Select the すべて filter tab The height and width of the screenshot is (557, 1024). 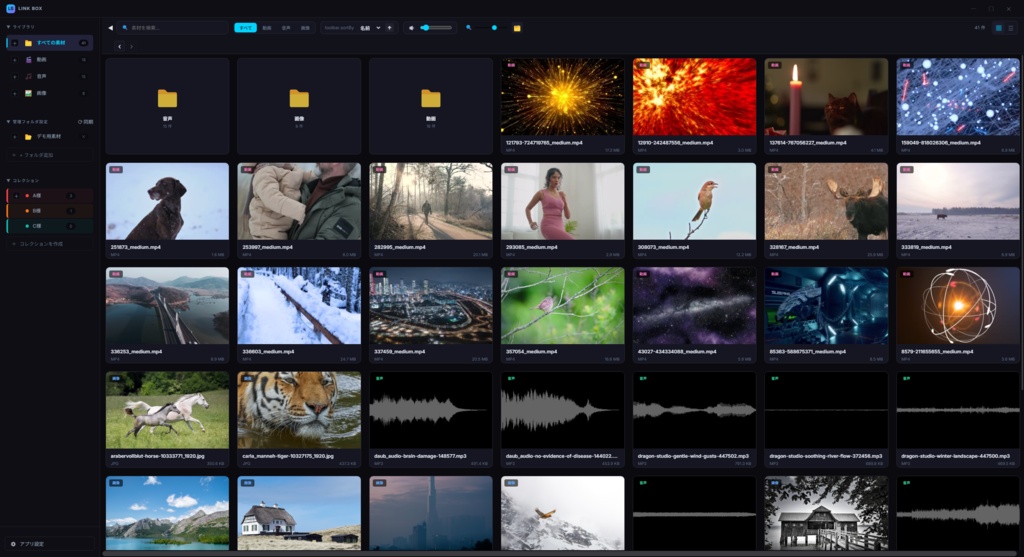246,28
